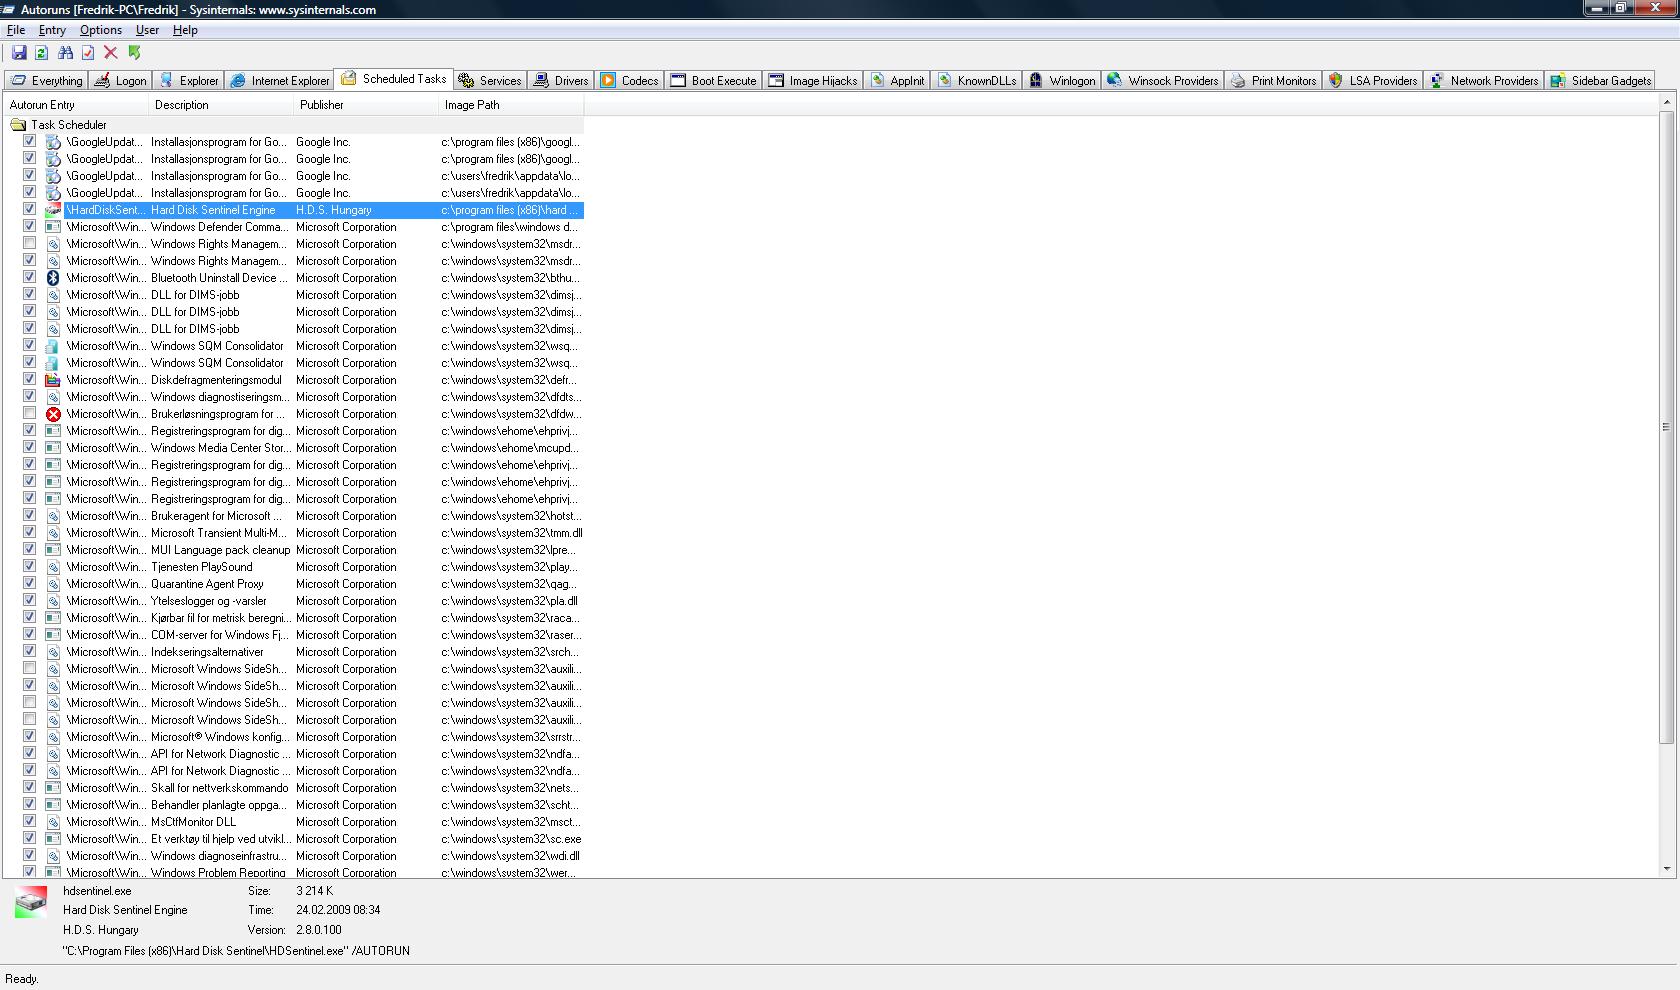Sort by the Publisher column header

click(366, 105)
